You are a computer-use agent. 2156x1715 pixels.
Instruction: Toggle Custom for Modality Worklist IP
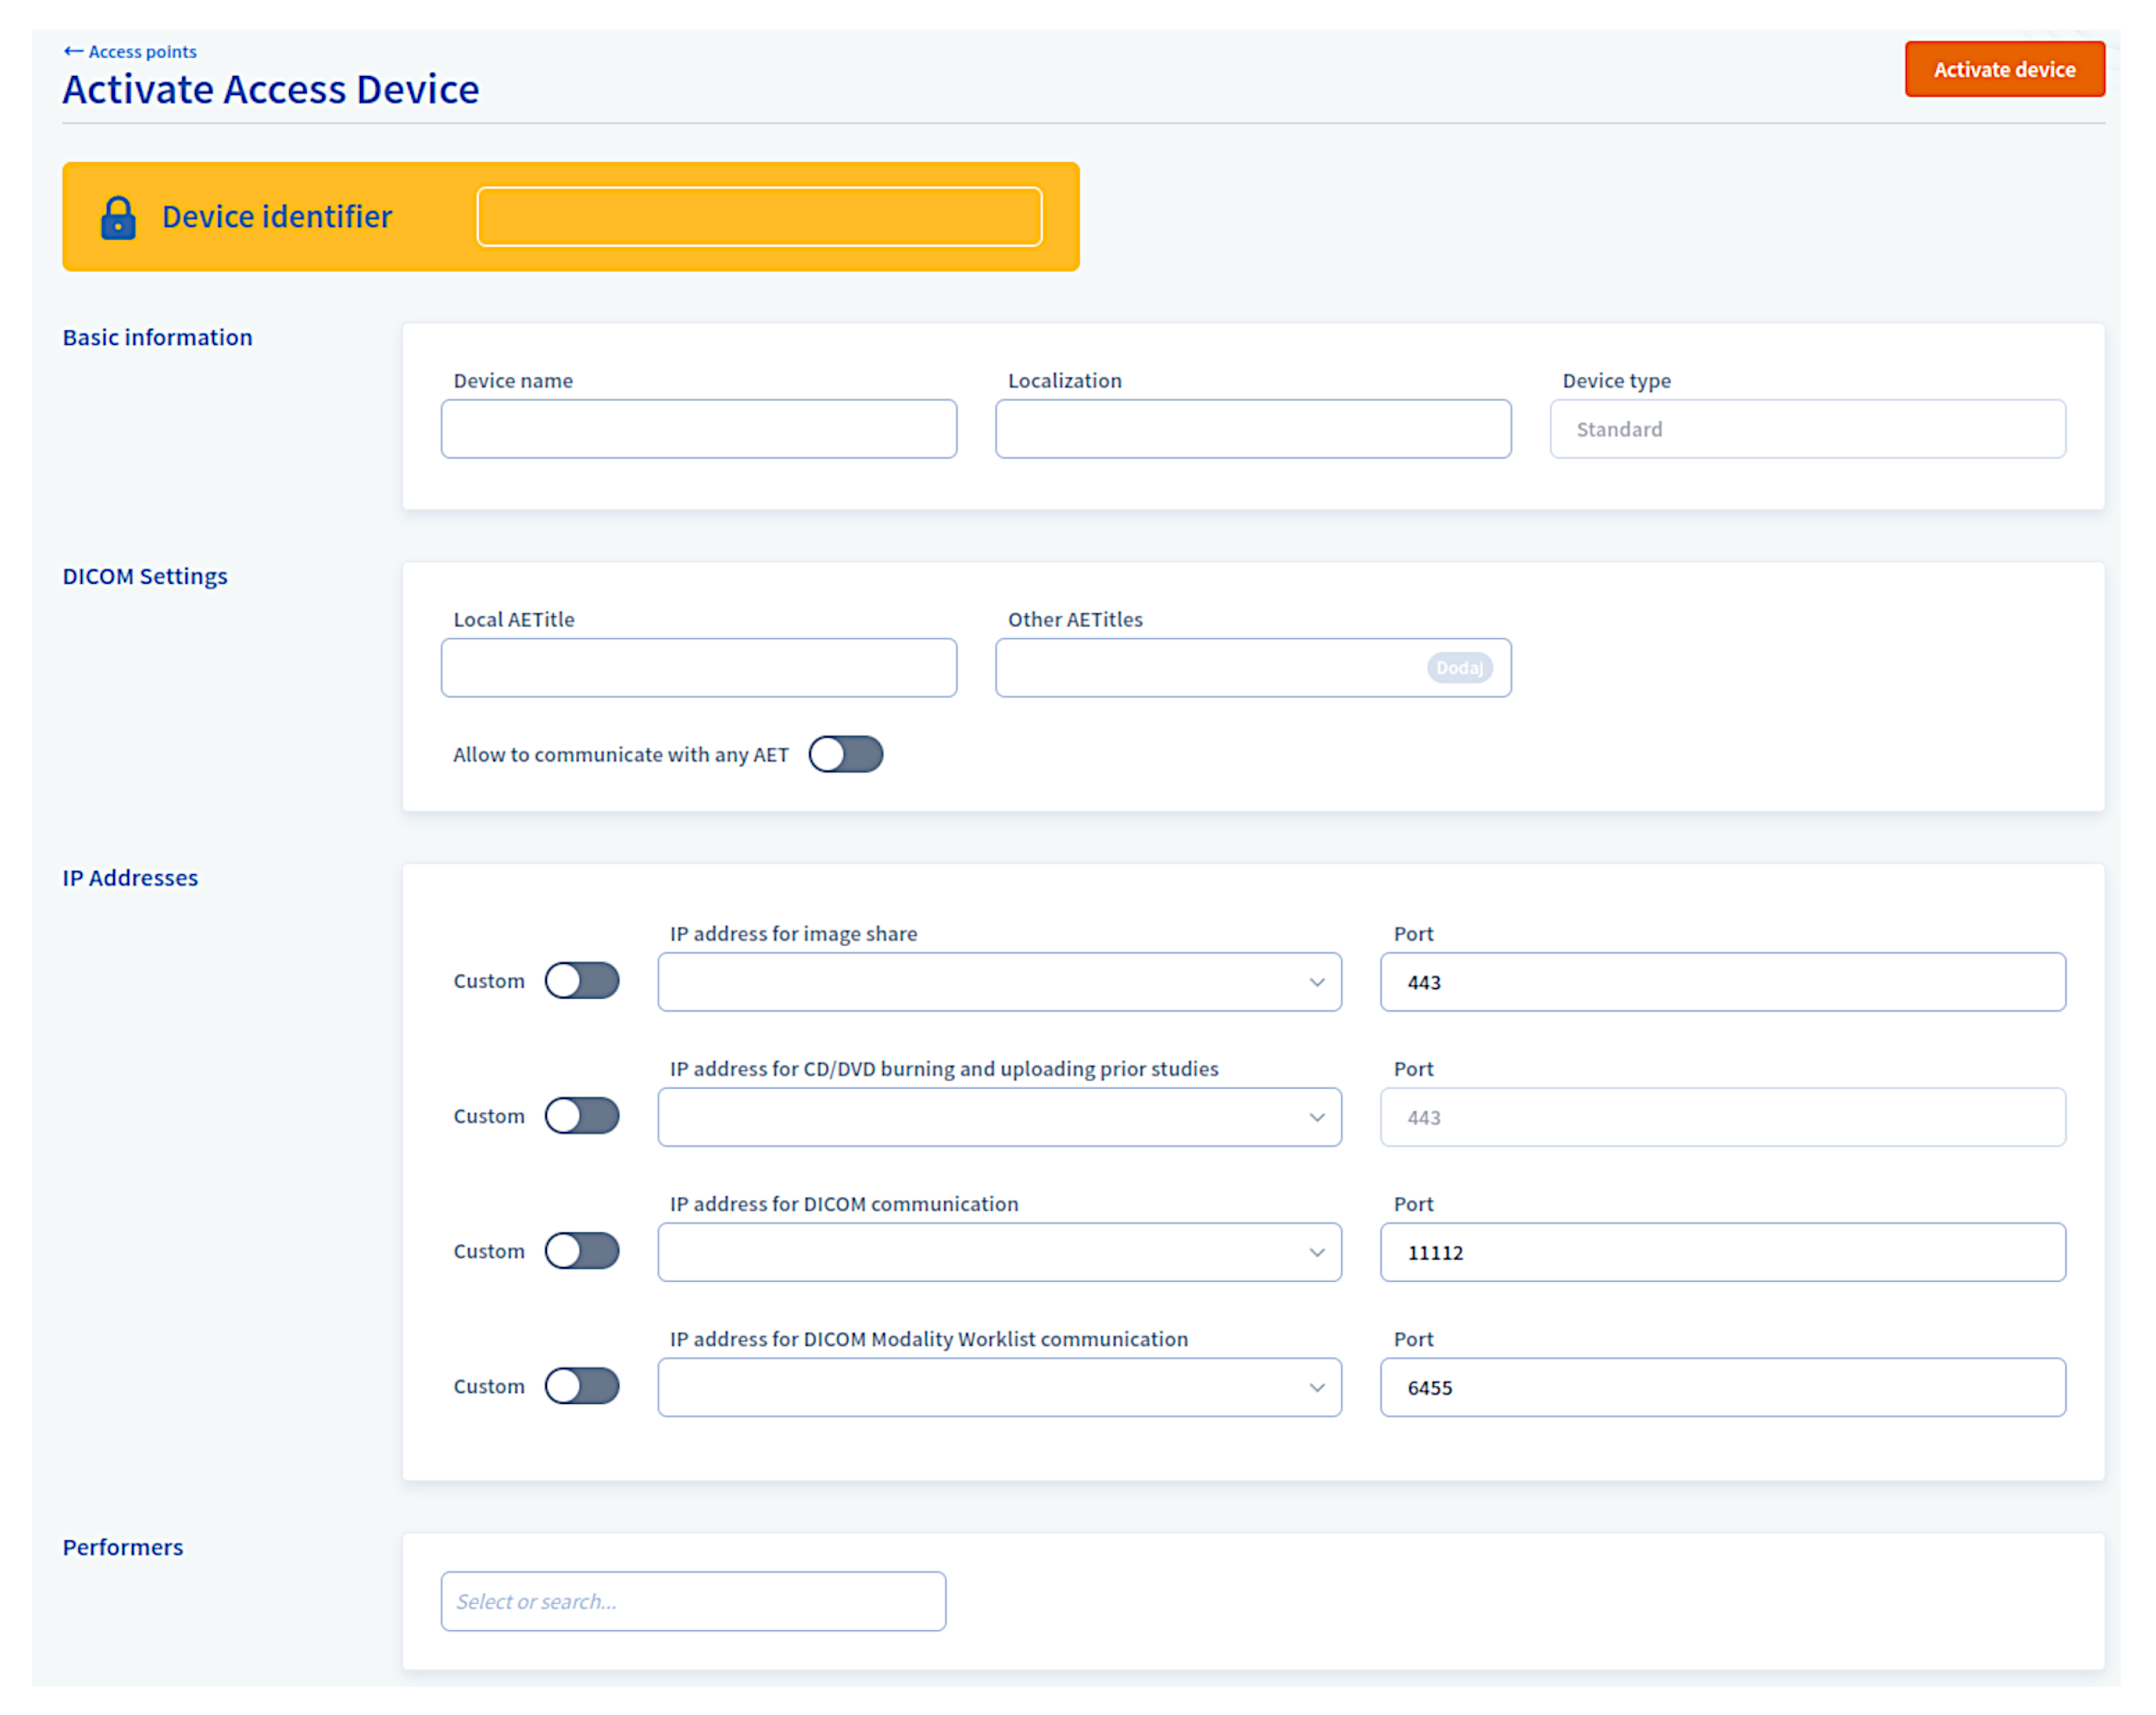point(582,1386)
